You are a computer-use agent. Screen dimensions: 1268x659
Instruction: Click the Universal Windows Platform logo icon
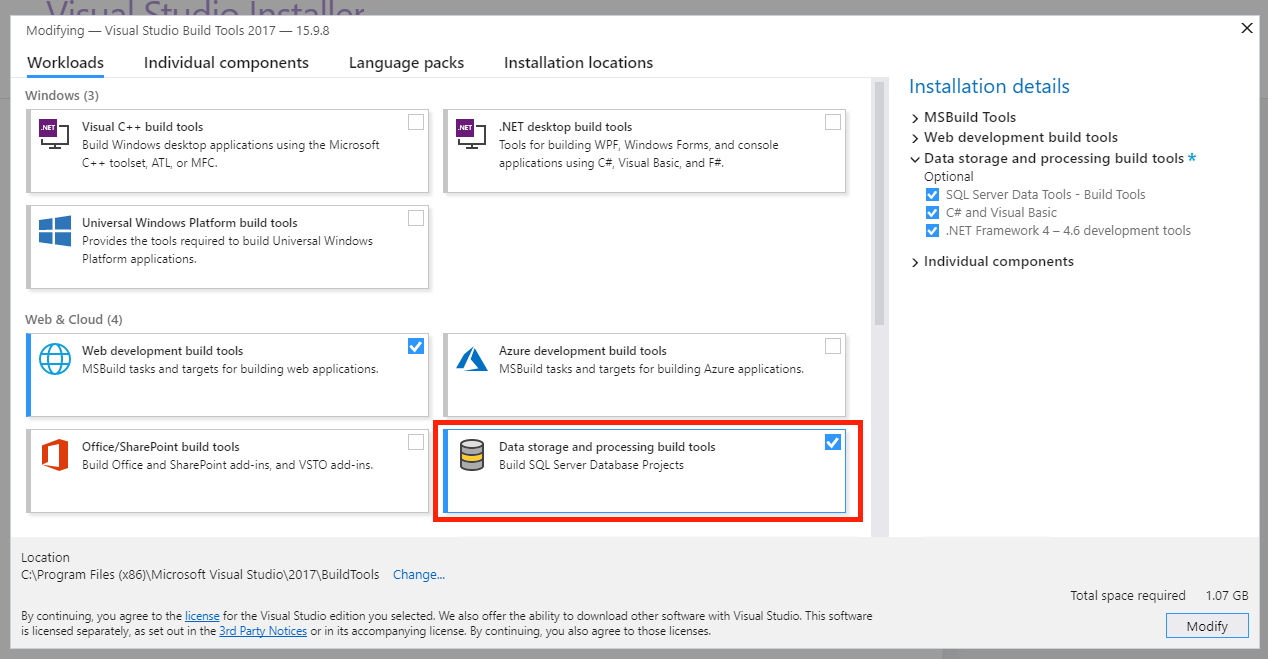54,230
